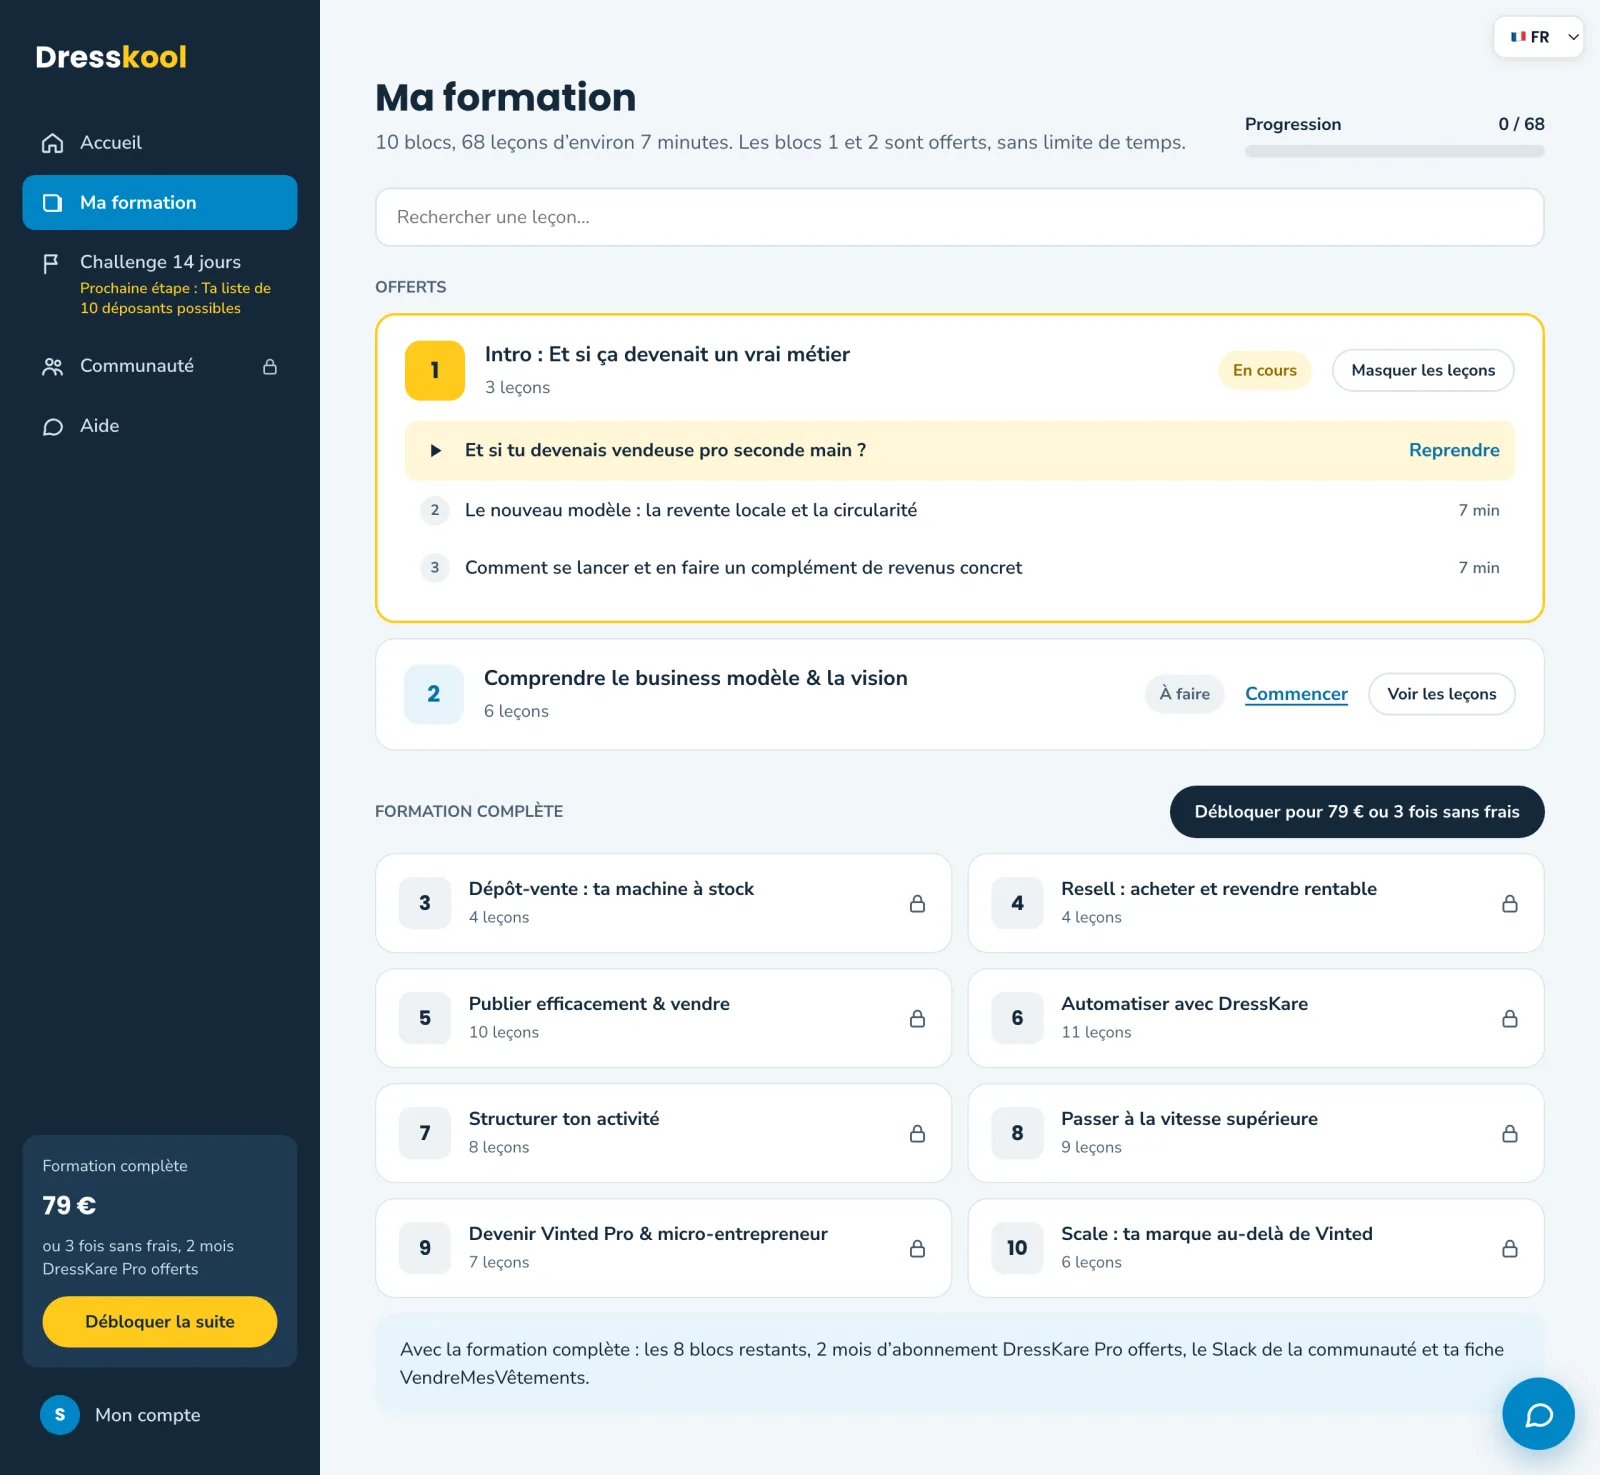The image size is (1600, 1475).
Task: Click the Communauté people icon
Action: [53, 367]
